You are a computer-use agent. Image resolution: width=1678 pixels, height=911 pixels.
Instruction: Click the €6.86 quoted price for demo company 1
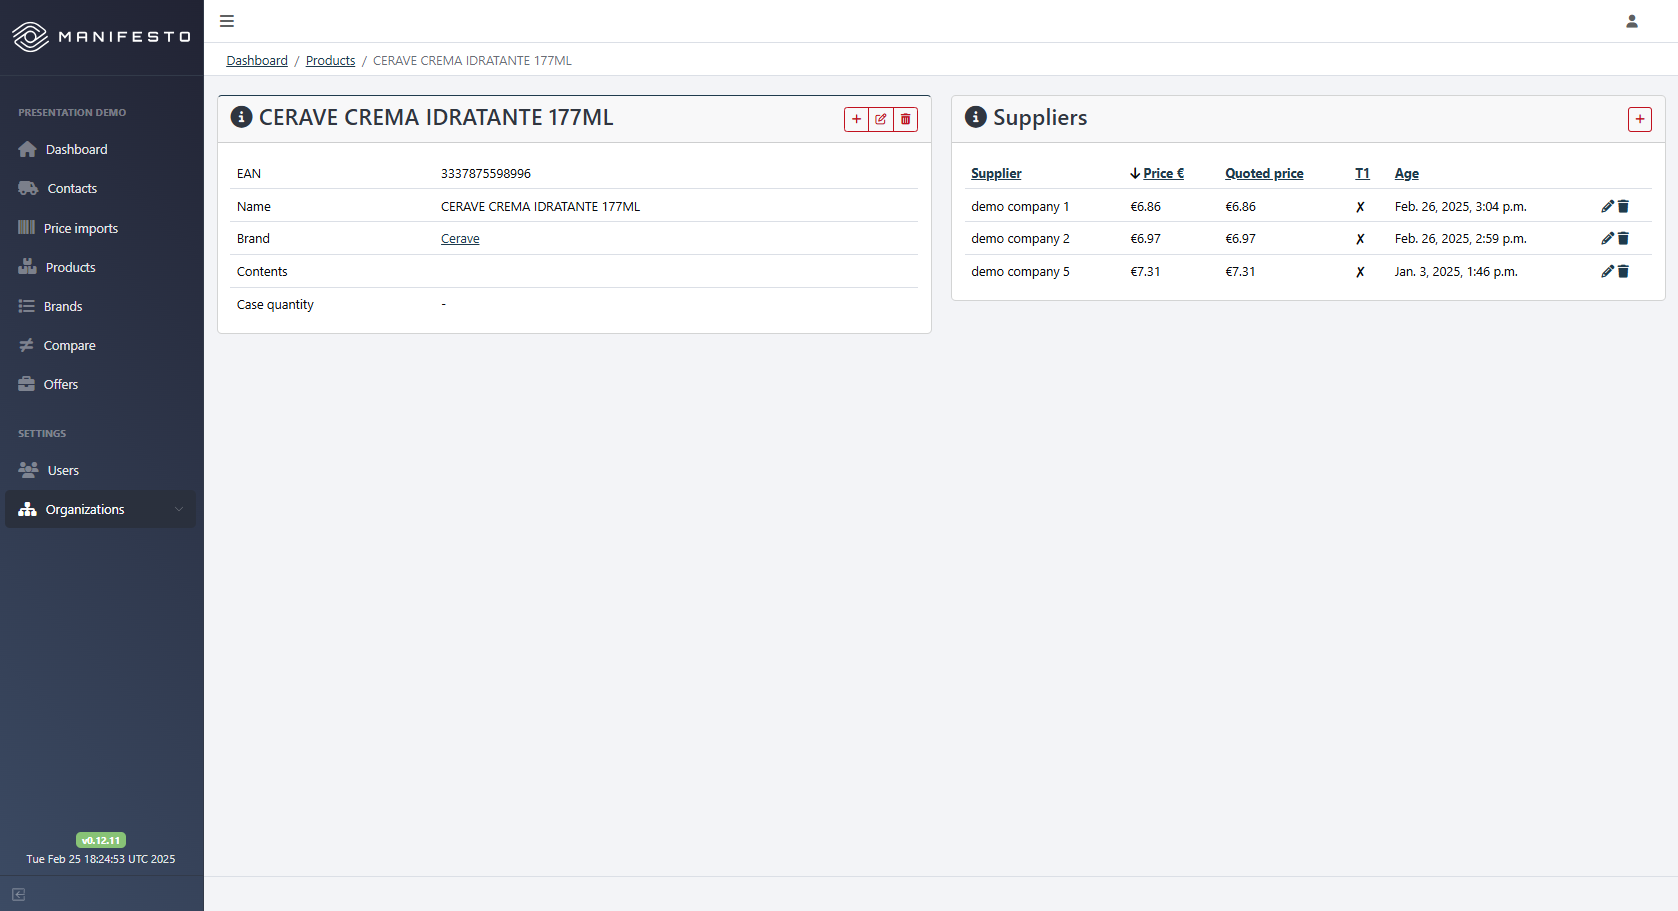[x=1240, y=206]
